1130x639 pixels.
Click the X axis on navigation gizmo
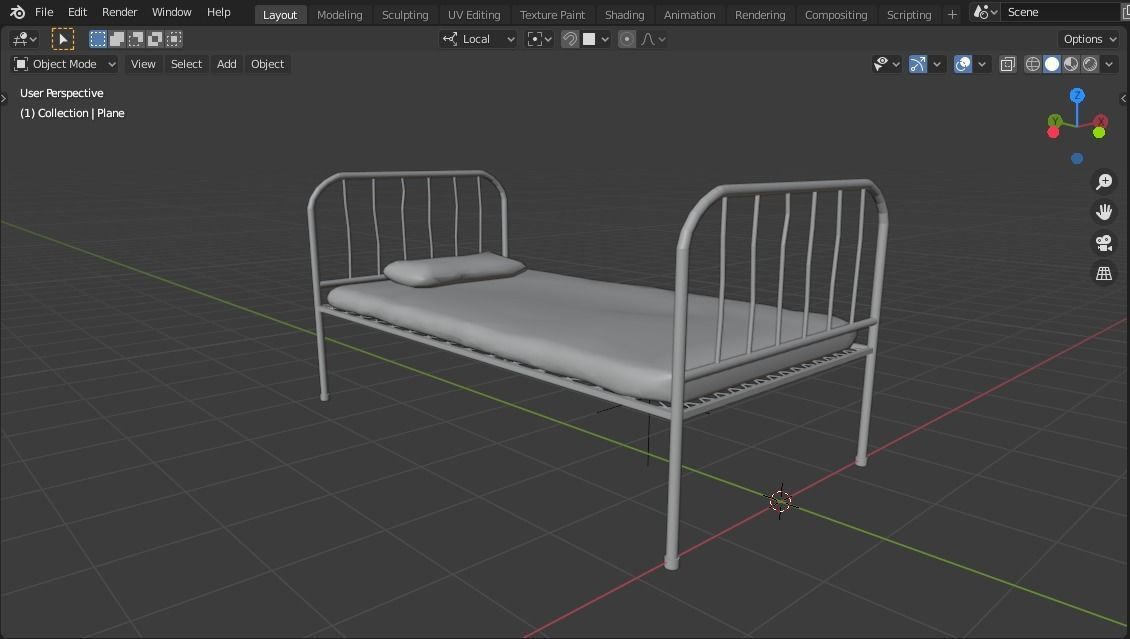1100,120
